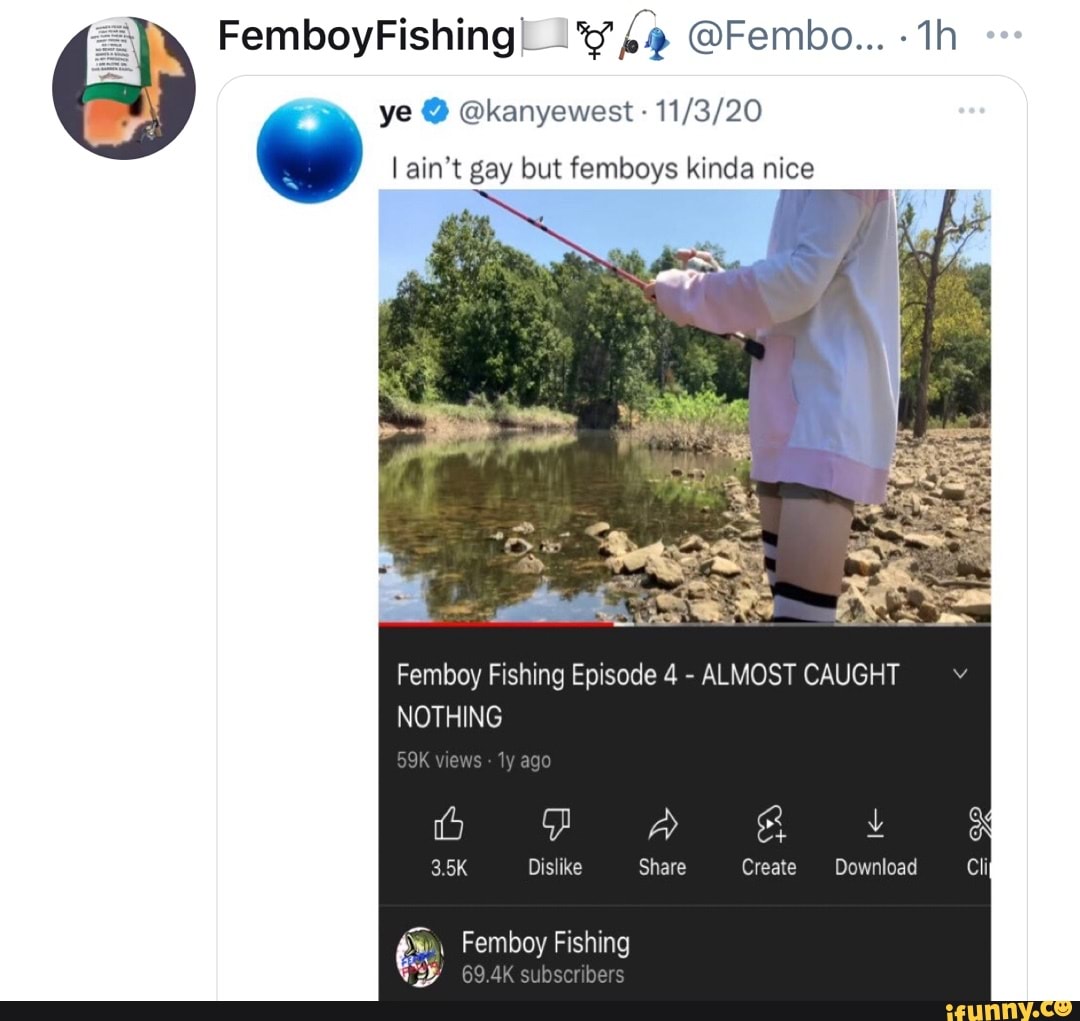Open the post options ellipsis menu
This screenshot has width=1080, height=1021.
point(1003,33)
